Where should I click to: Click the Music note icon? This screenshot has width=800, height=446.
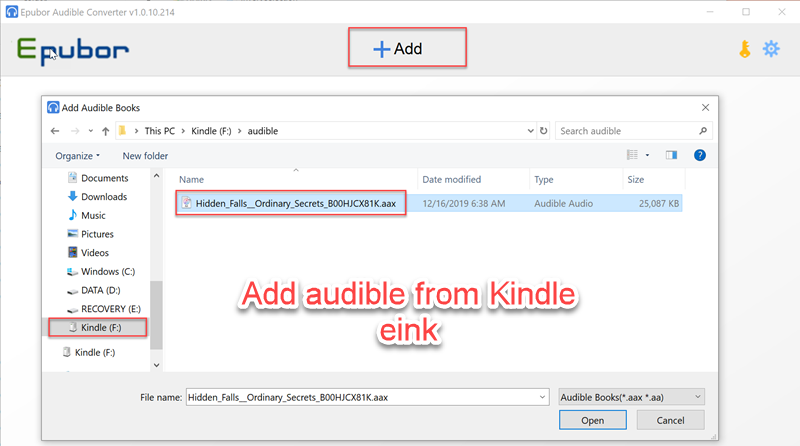72,215
